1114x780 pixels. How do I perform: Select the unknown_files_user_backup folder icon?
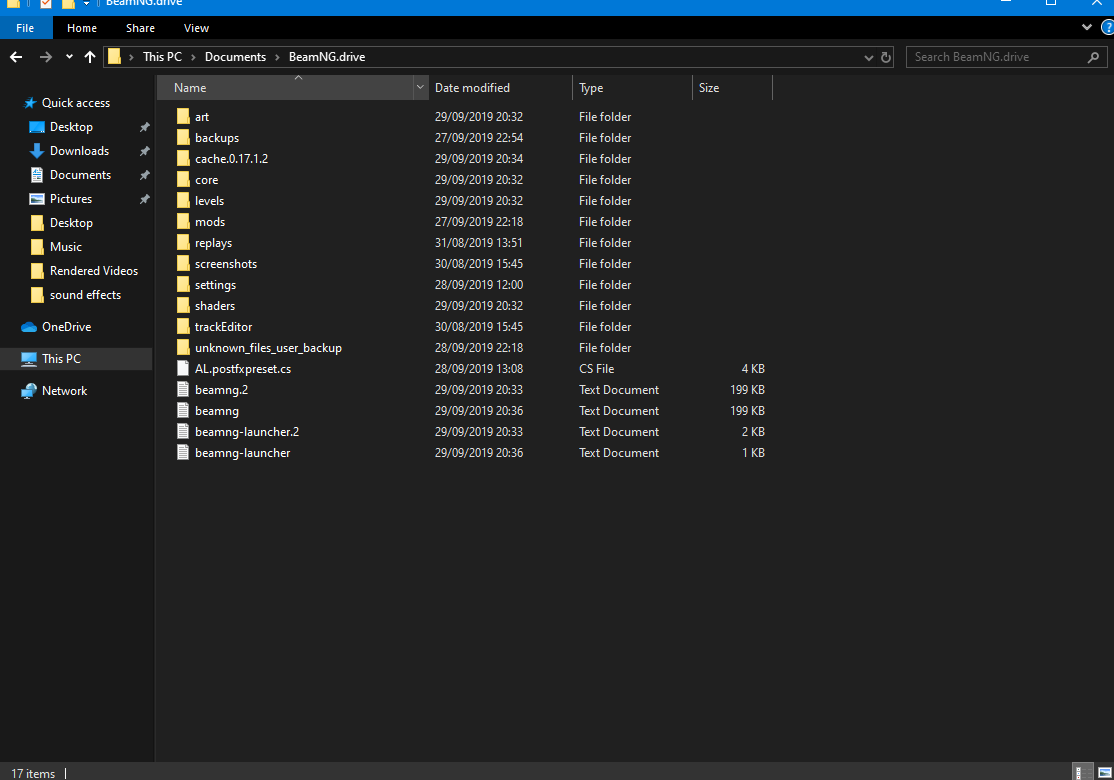pyautogui.click(x=183, y=348)
